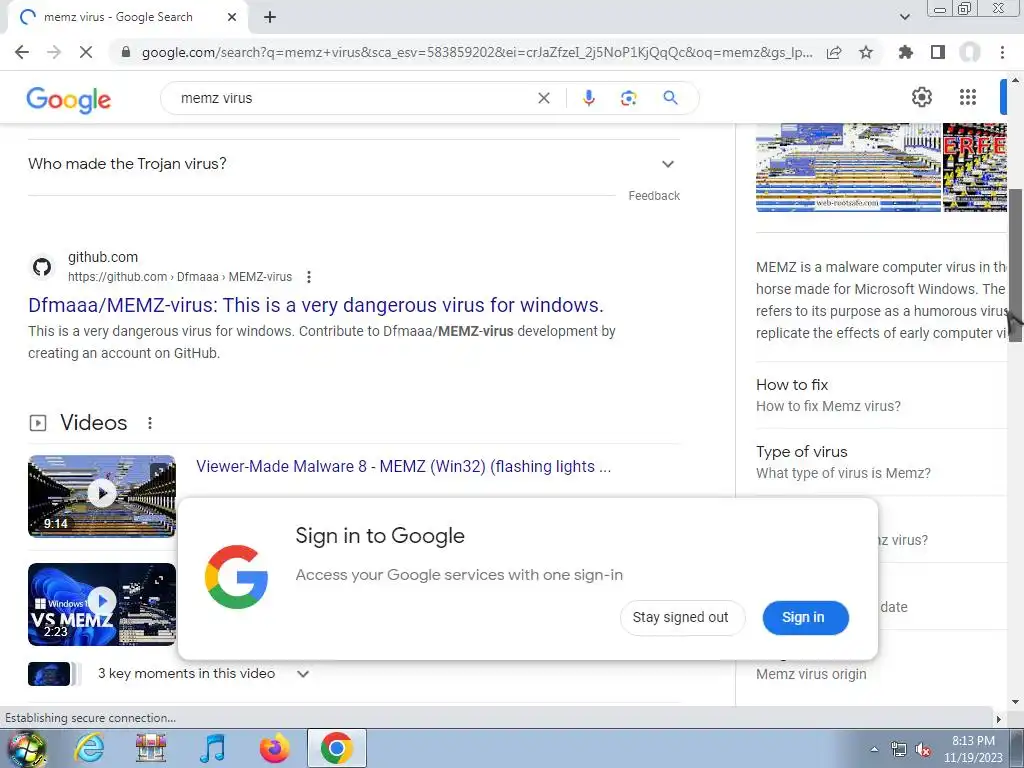Screen dimensions: 1024x768
Task: Open the Google apps grid
Action: tap(968, 97)
